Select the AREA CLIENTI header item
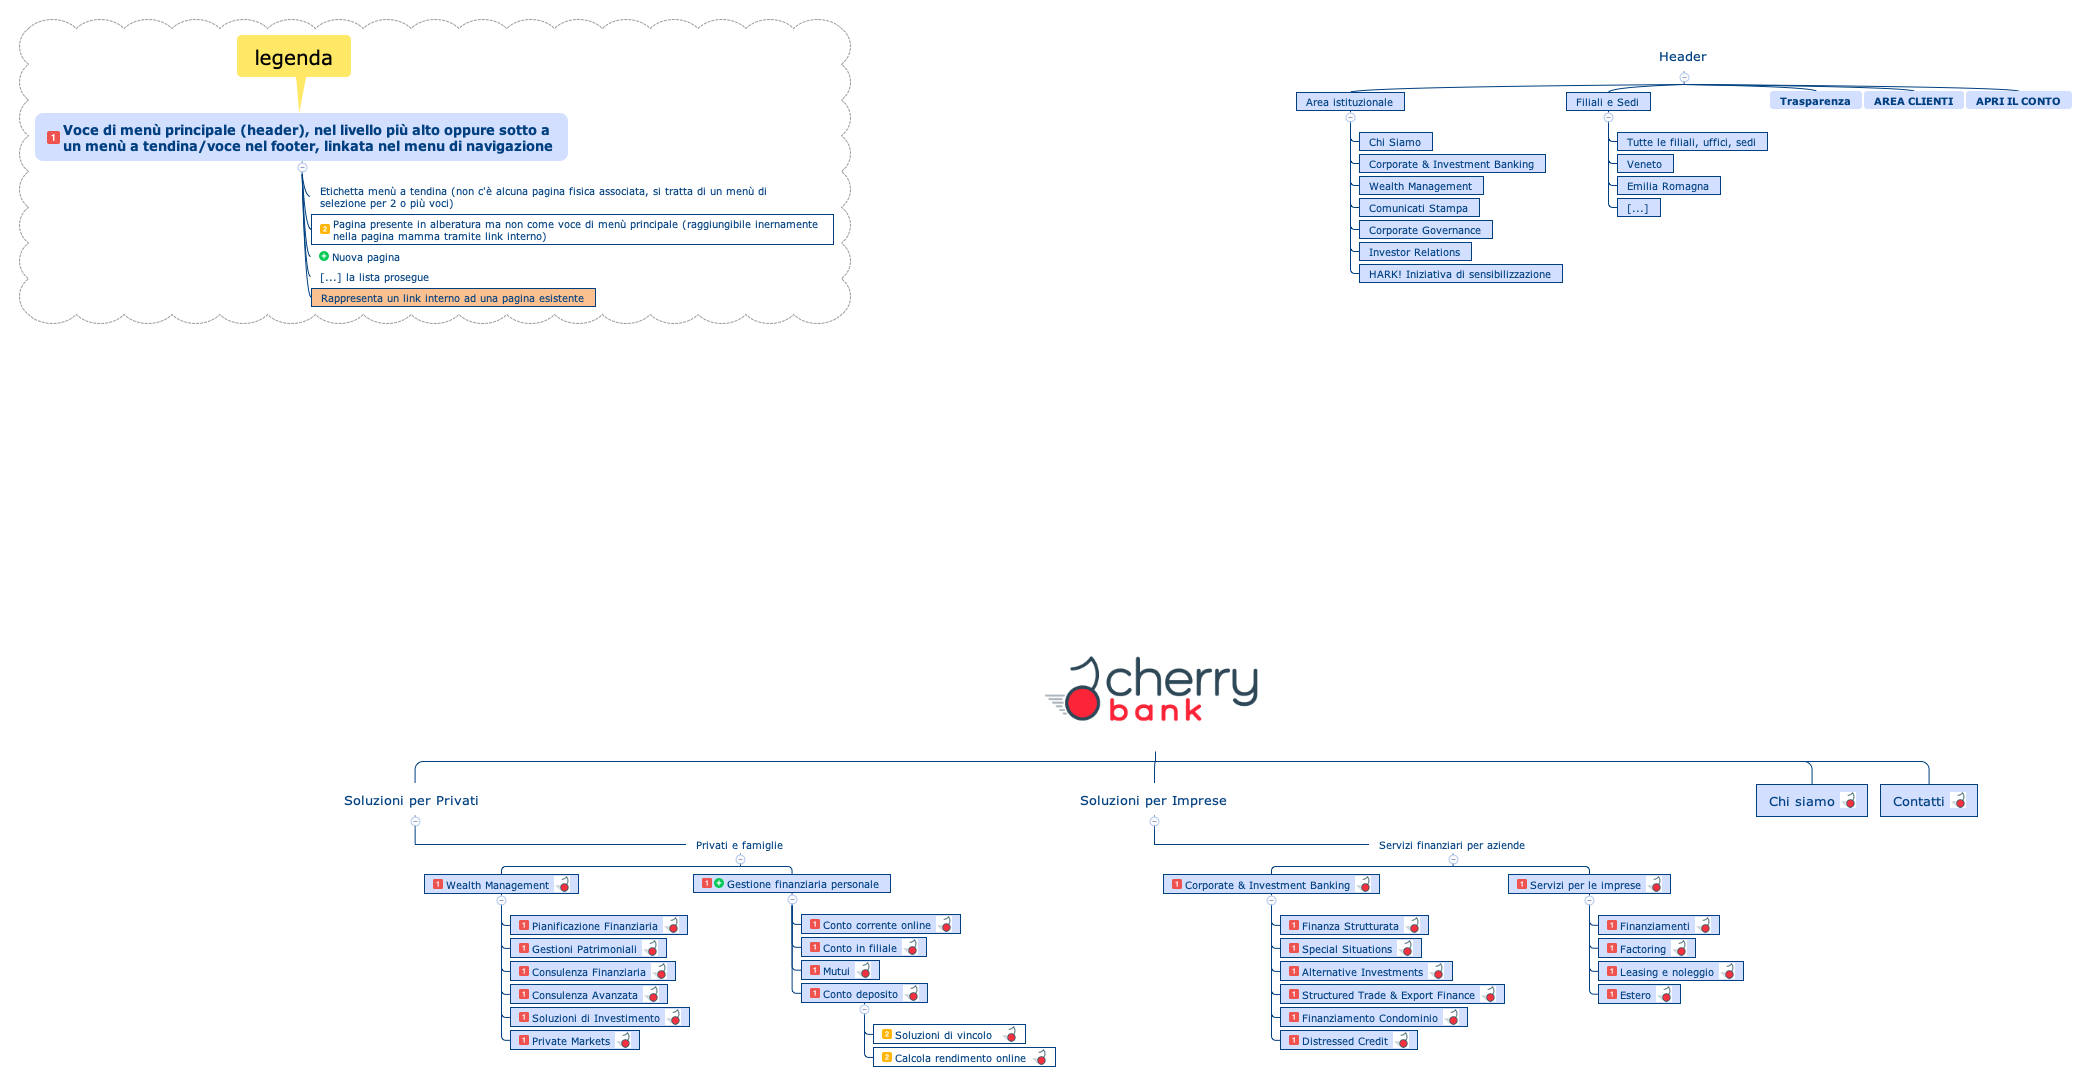 pyautogui.click(x=1913, y=101)
